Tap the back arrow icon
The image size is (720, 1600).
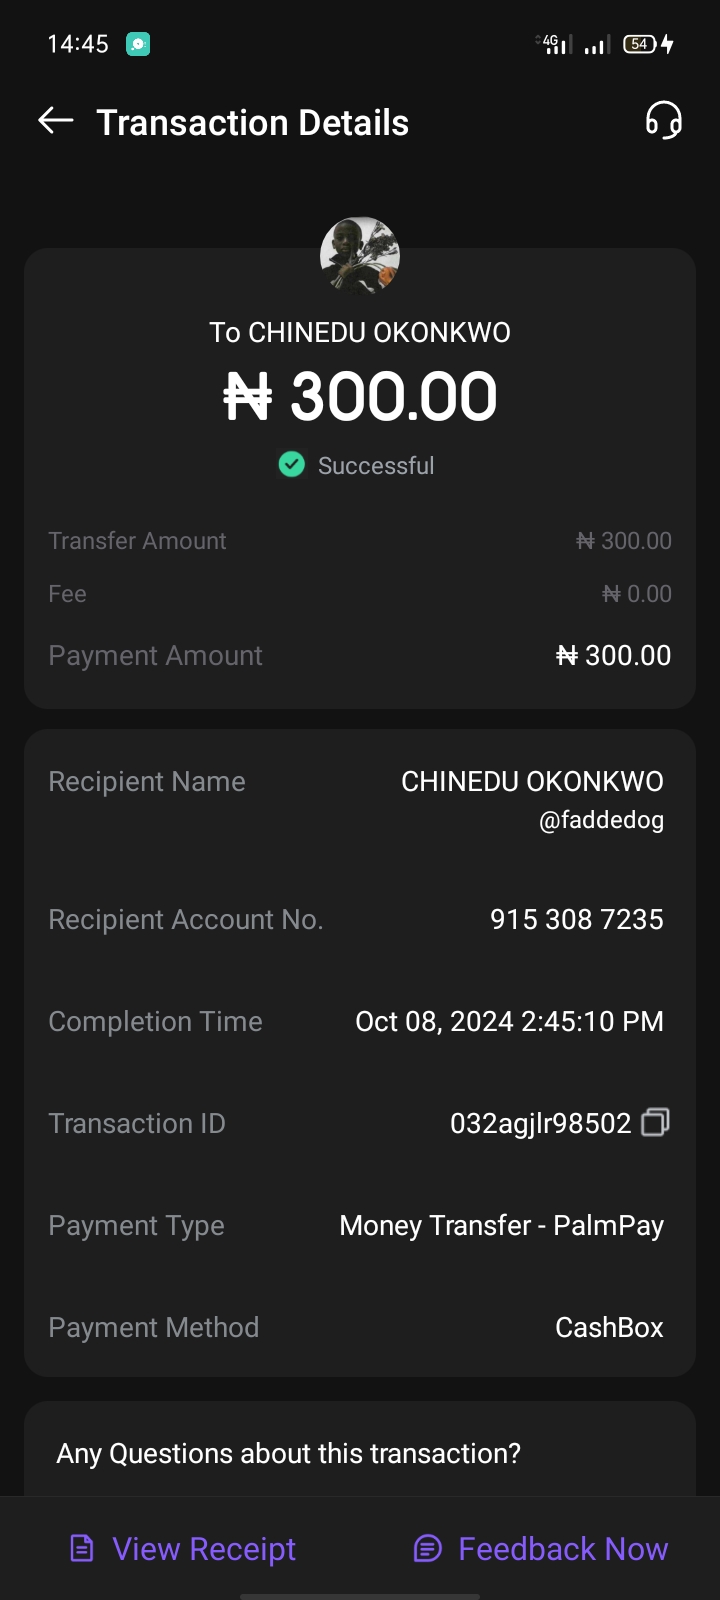[56, 122]
